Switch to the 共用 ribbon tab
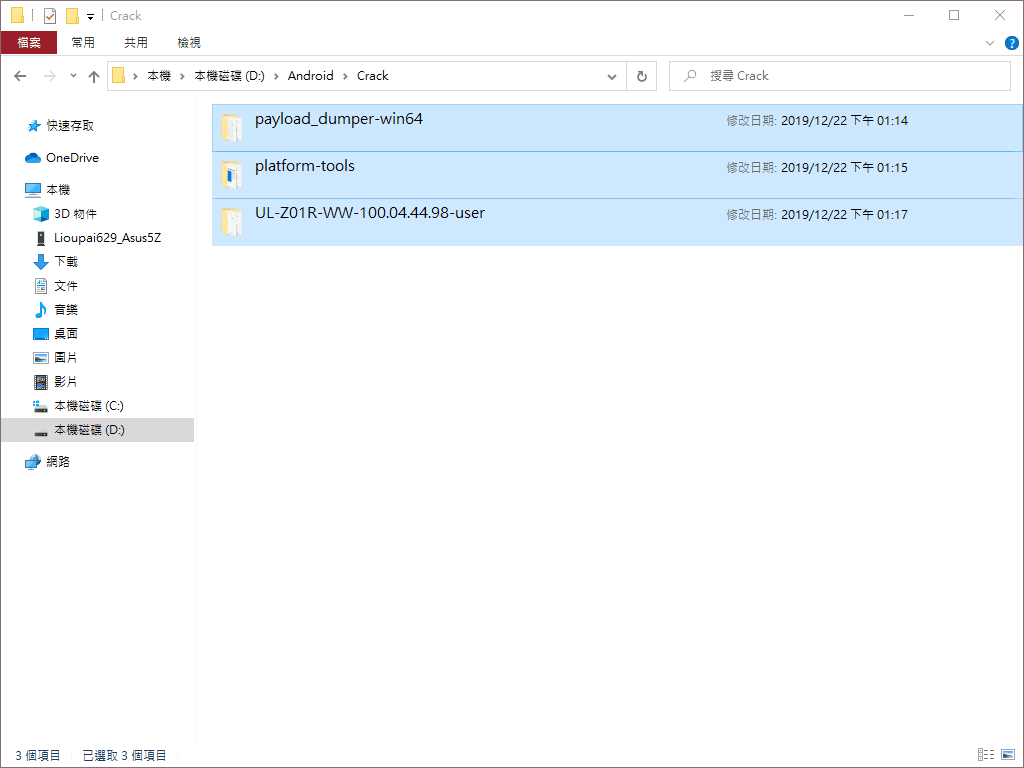 click(136, 42)
